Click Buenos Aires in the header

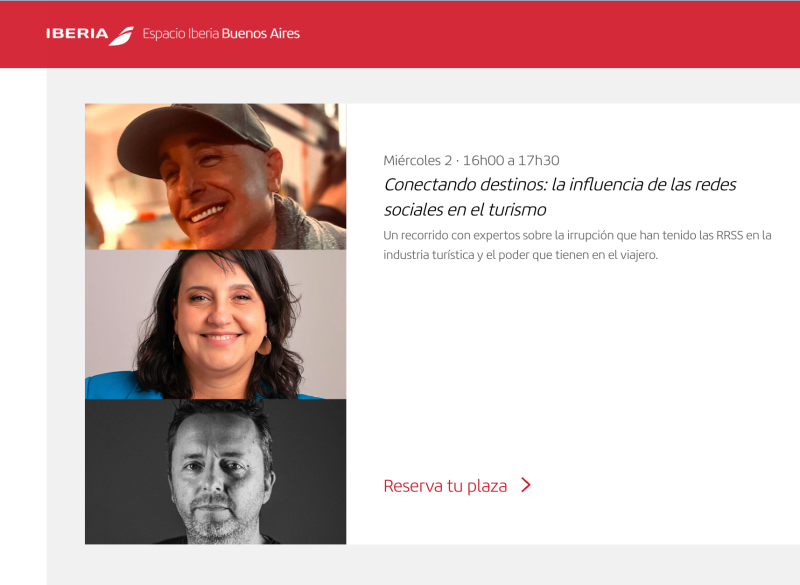point(261,34)
